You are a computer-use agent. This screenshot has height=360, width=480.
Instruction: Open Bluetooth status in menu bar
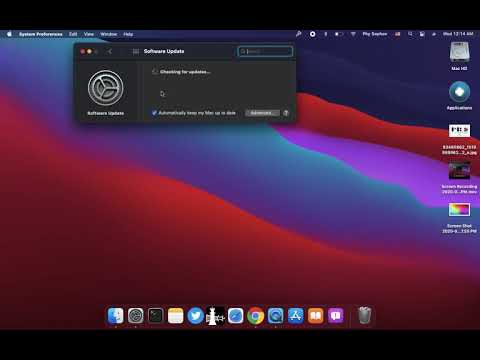point(326,34)
